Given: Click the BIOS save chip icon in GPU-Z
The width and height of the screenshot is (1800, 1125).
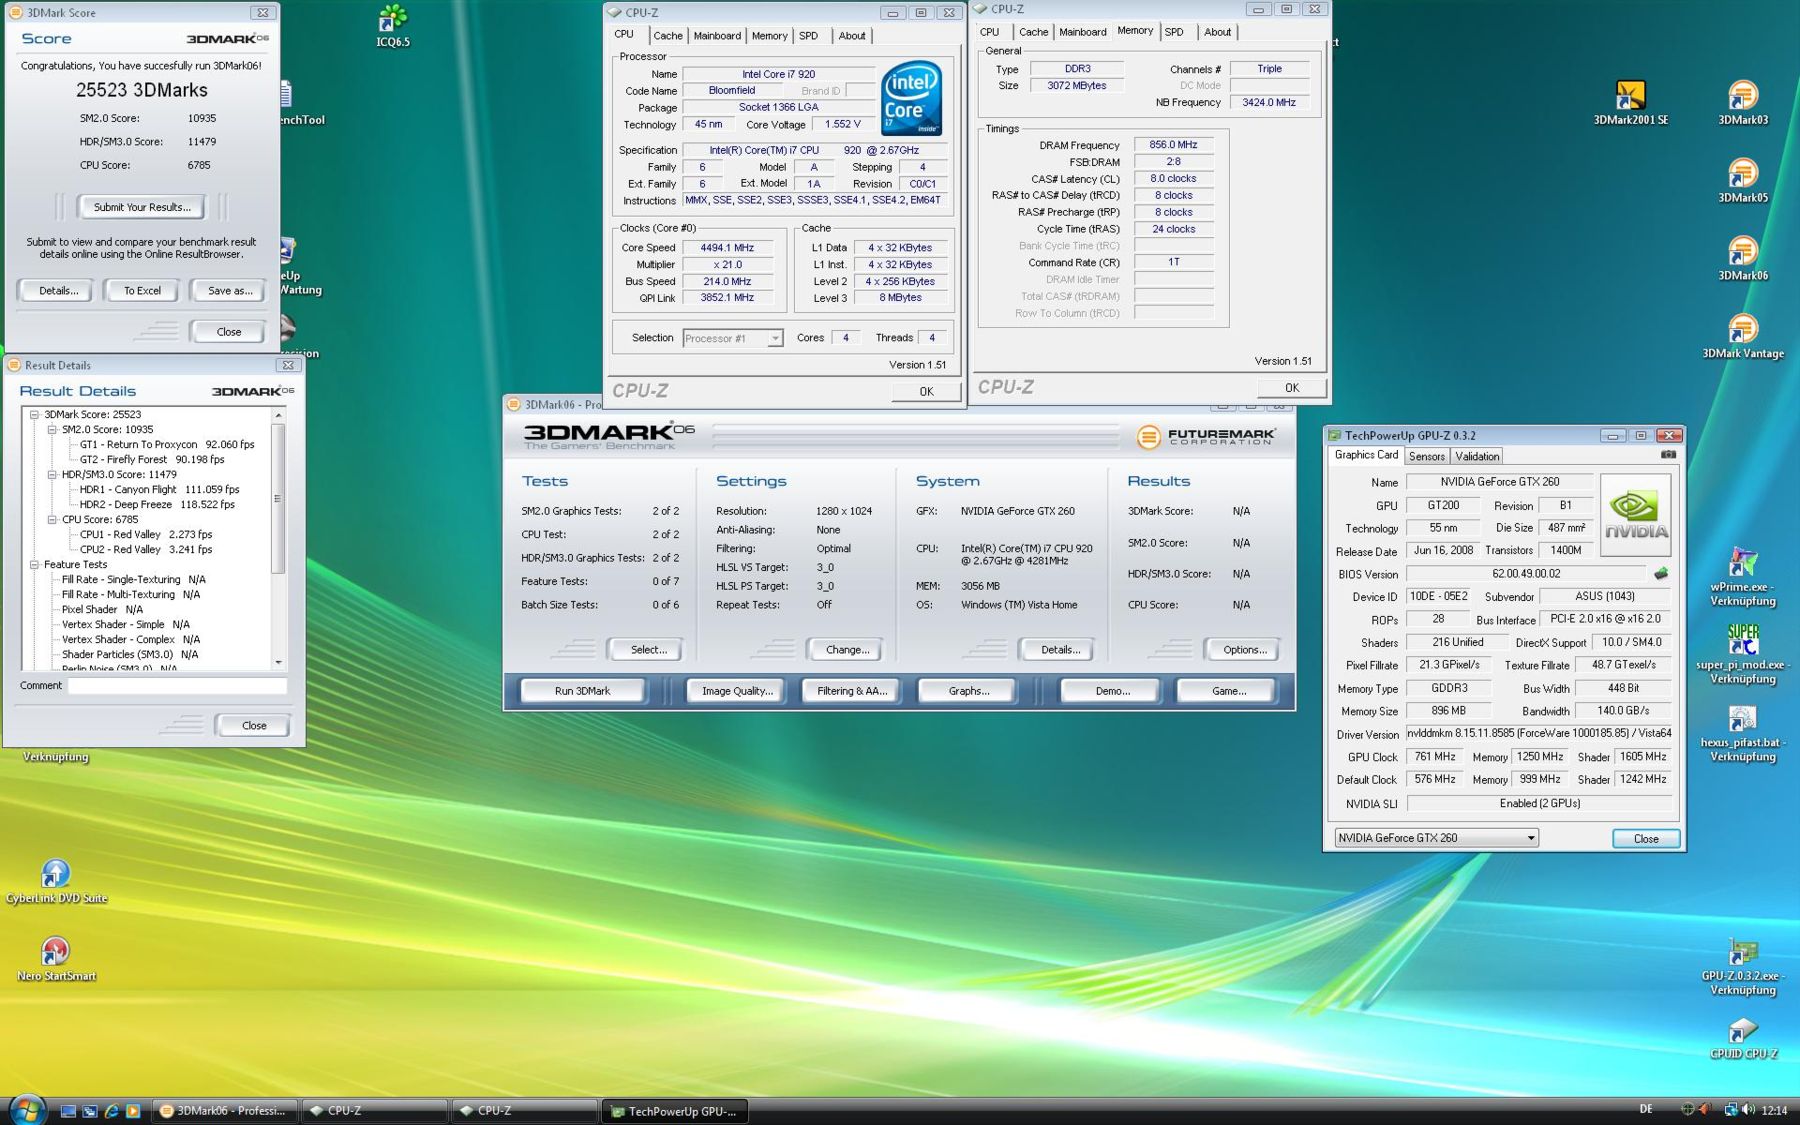Looking at the screenshot, I should point(1660,574).
